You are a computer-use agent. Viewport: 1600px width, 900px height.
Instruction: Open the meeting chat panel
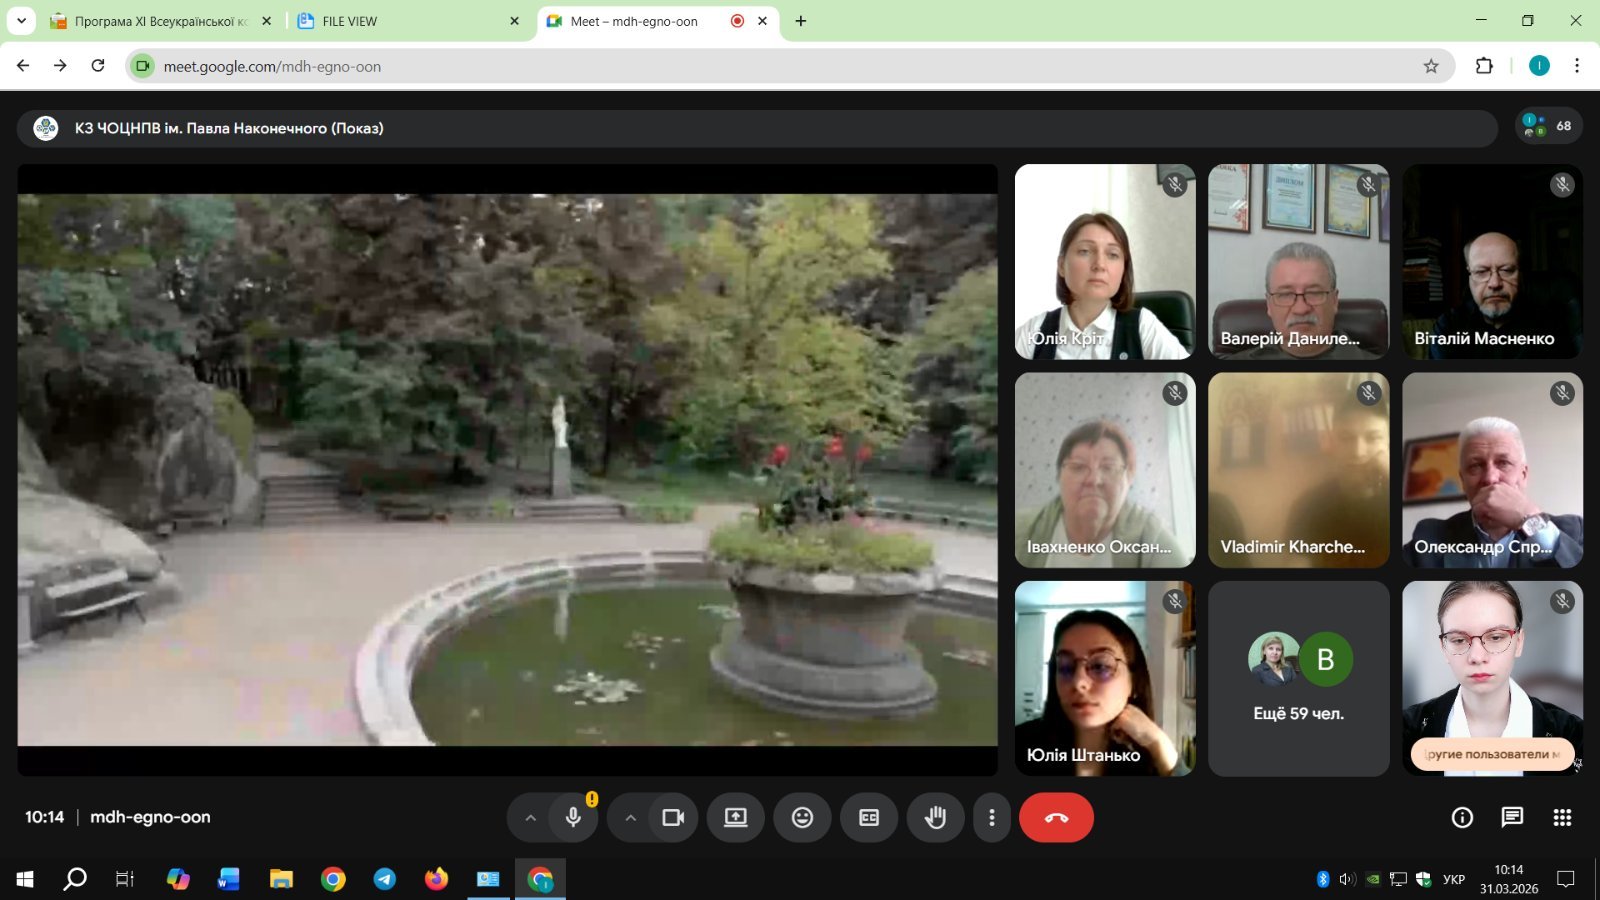tap(1512, 818)
